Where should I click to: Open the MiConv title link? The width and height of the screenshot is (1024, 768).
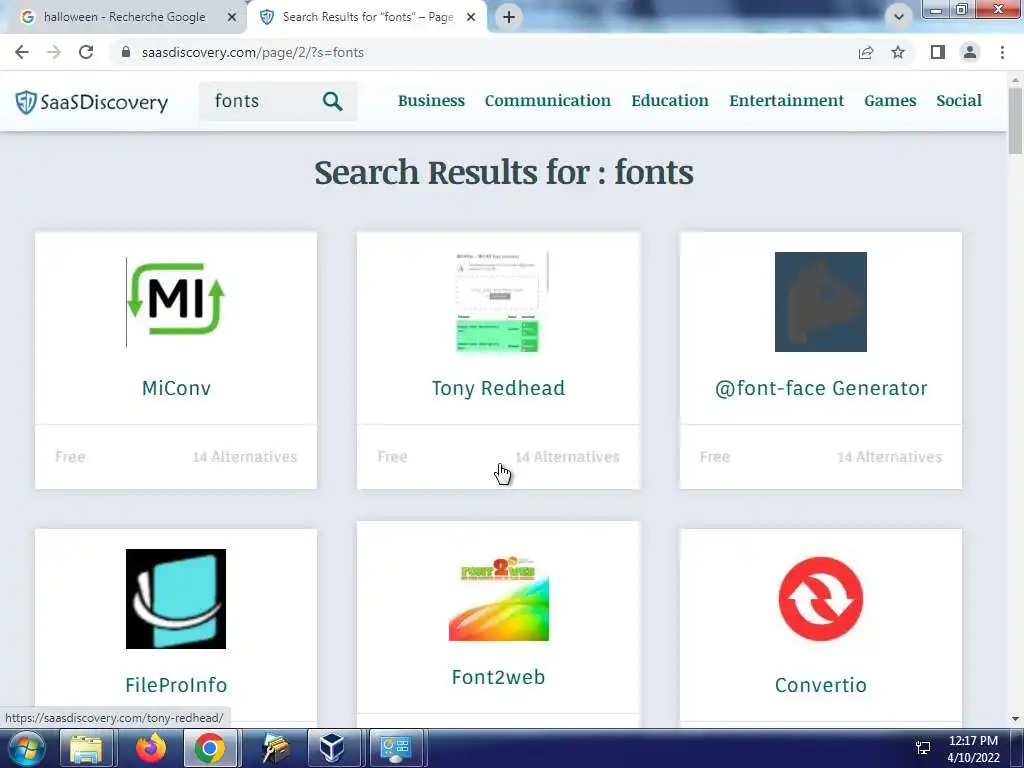(x=176, y=388)
